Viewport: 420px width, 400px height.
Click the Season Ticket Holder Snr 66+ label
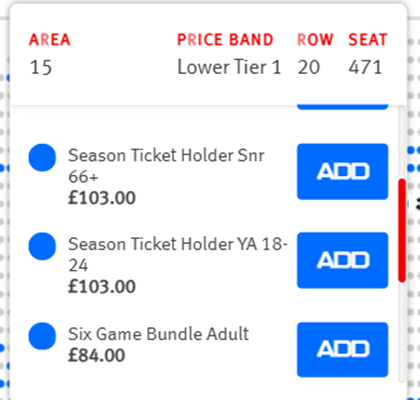click(166, 166)
